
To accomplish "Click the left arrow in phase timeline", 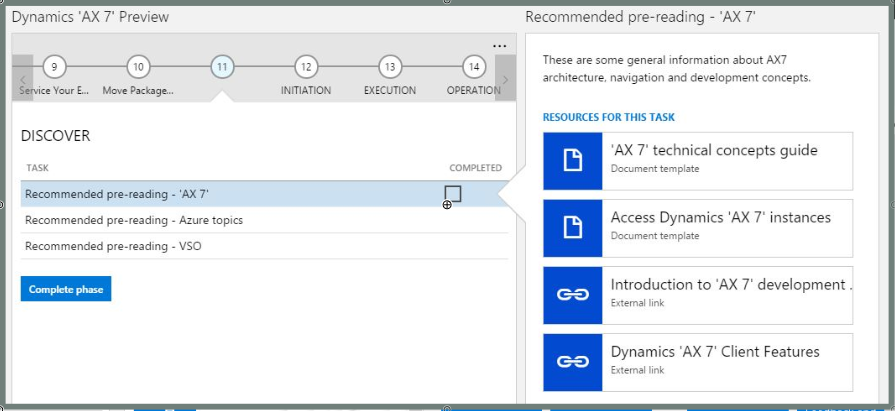I will coord(22,78).
